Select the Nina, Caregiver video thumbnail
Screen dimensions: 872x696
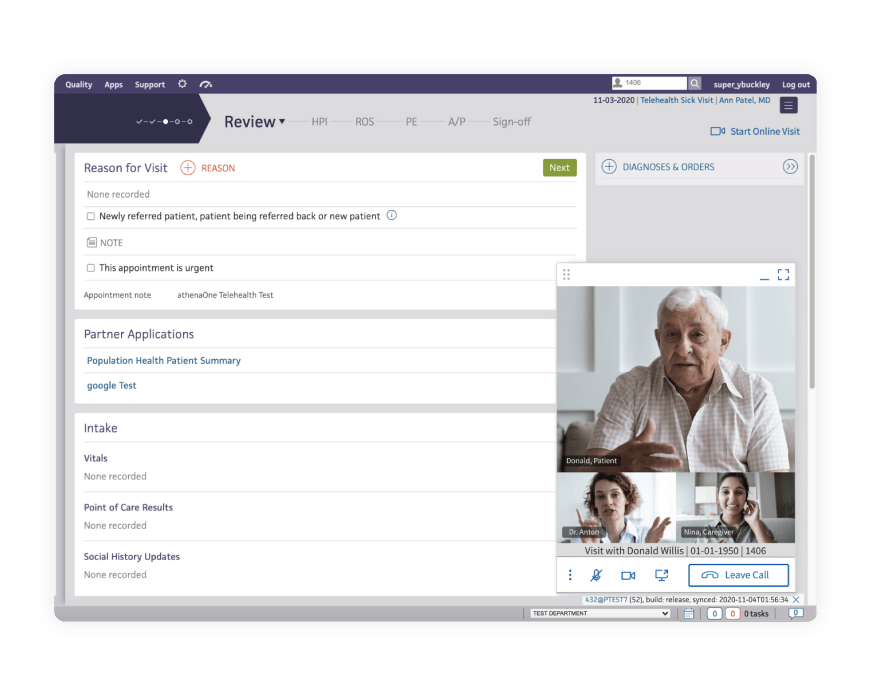tap(735, 508)
